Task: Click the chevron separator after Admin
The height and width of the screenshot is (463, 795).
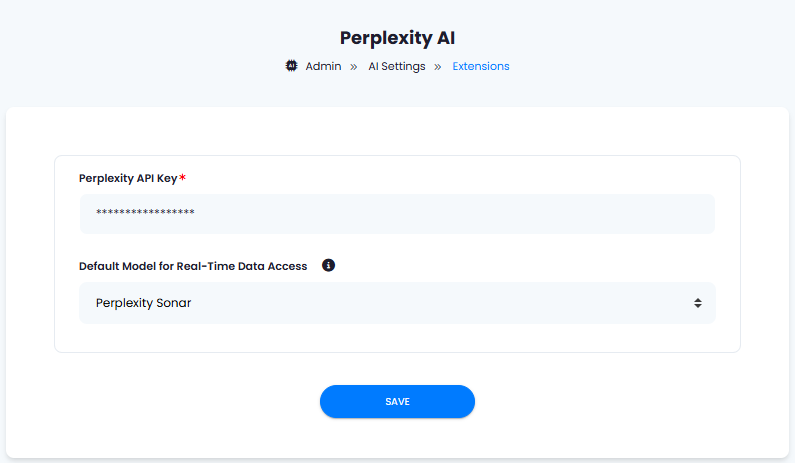Action: pyautogui.click(x=353, y=67)
